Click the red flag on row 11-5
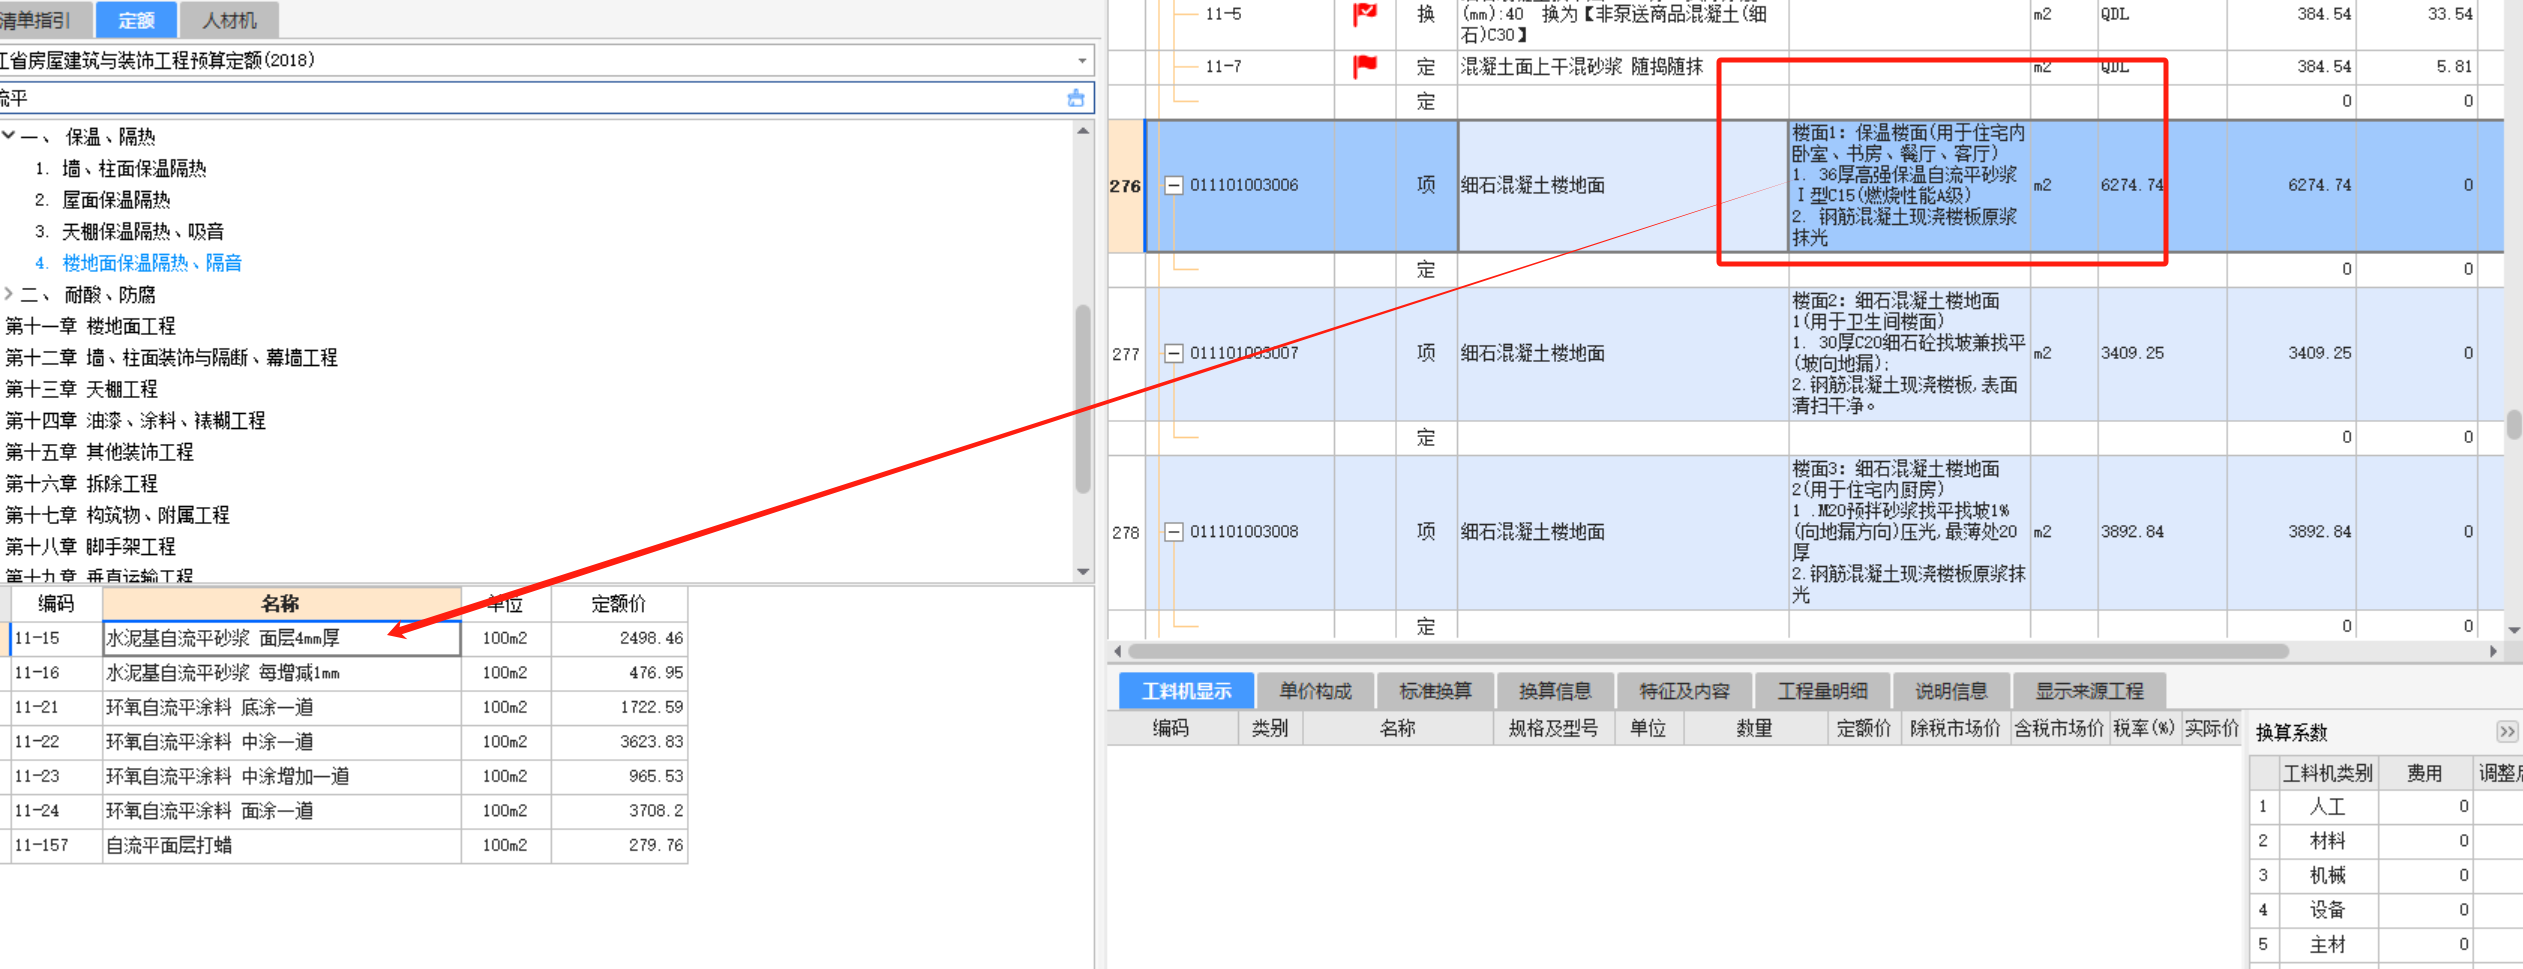Screen dimensions: 2523x969 click(x=1364, y=14)
